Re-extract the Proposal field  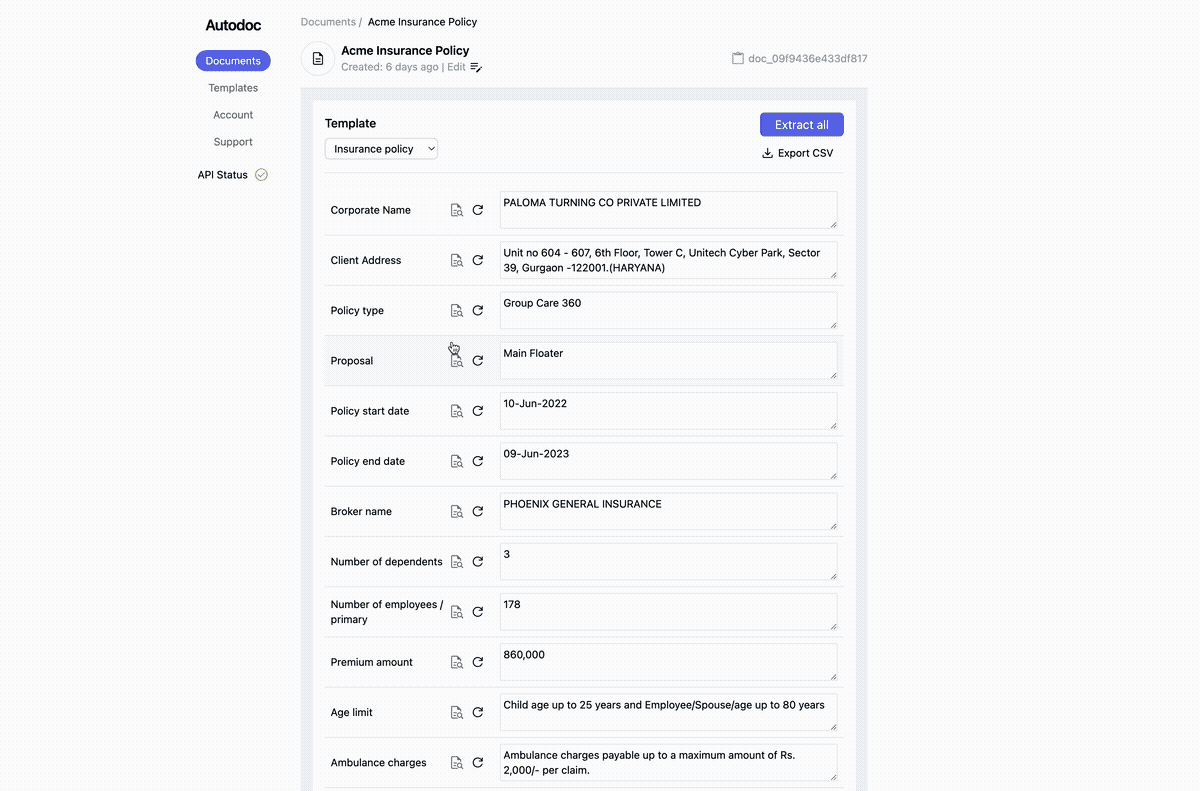coord(478,360)
